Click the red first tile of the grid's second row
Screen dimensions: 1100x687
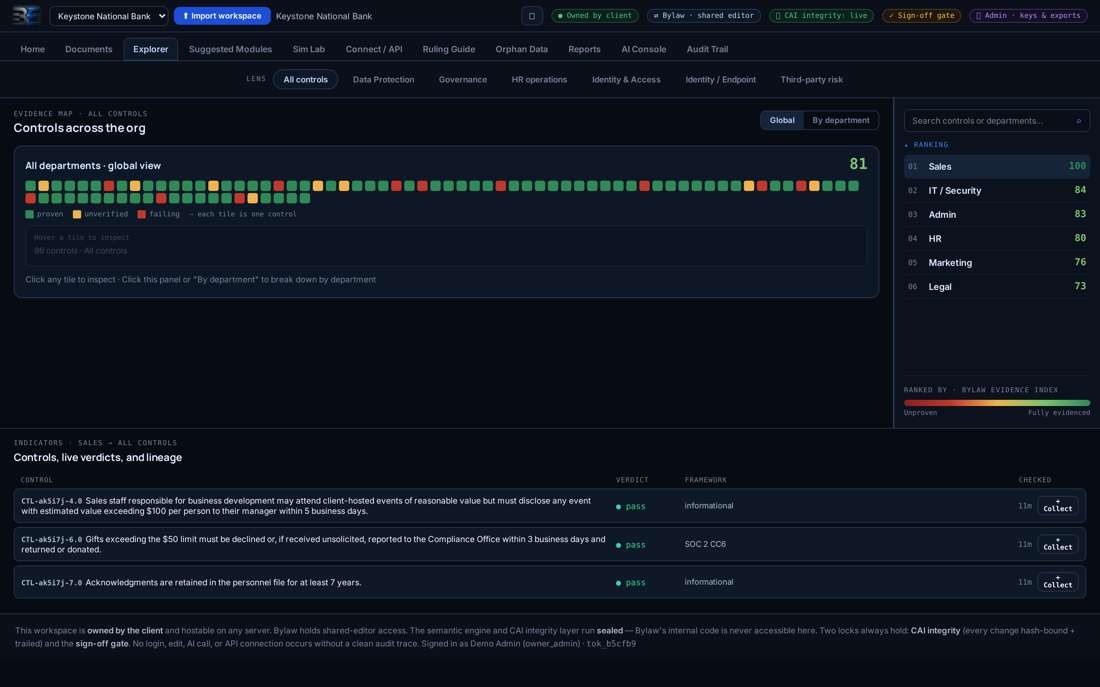point(30,199)
